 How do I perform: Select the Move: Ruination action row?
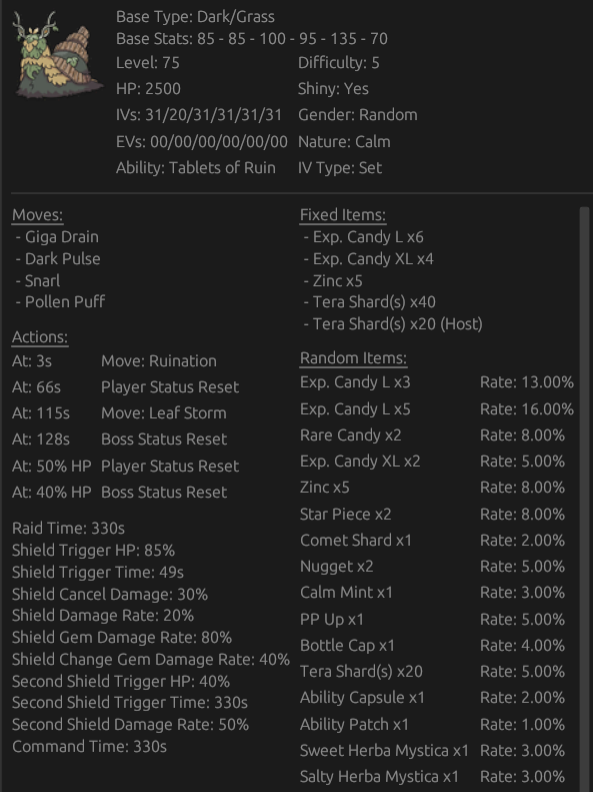coord(115,361)
